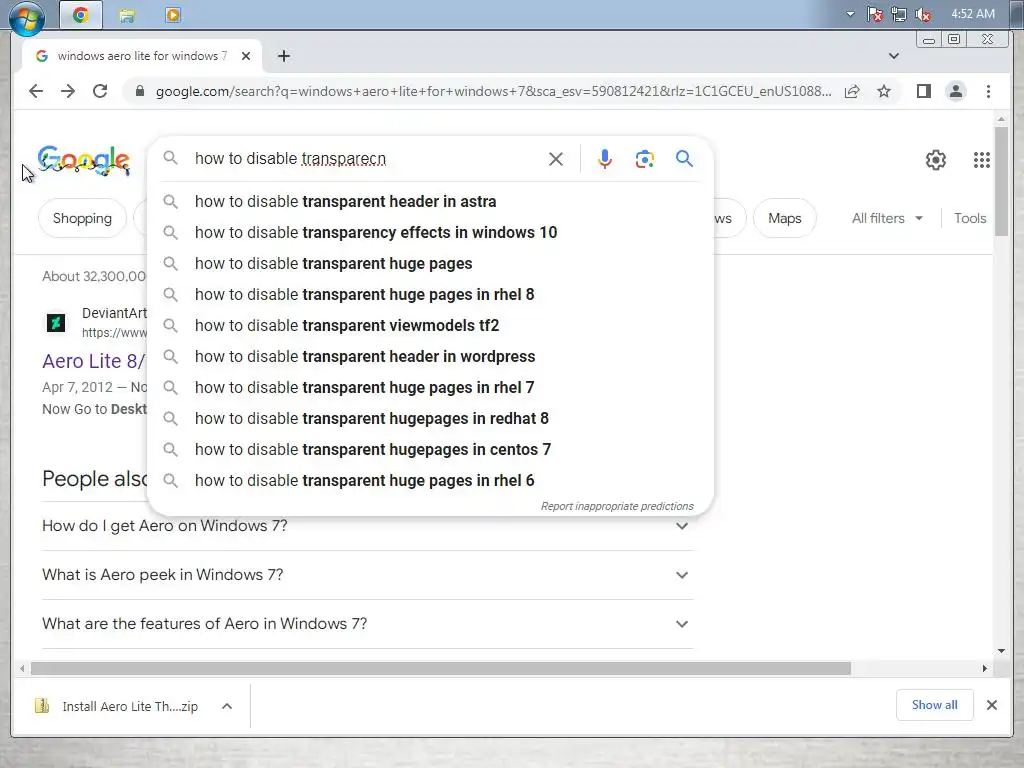Filter results by Maps
This screenshot has height=768, width=1024.
784,218
